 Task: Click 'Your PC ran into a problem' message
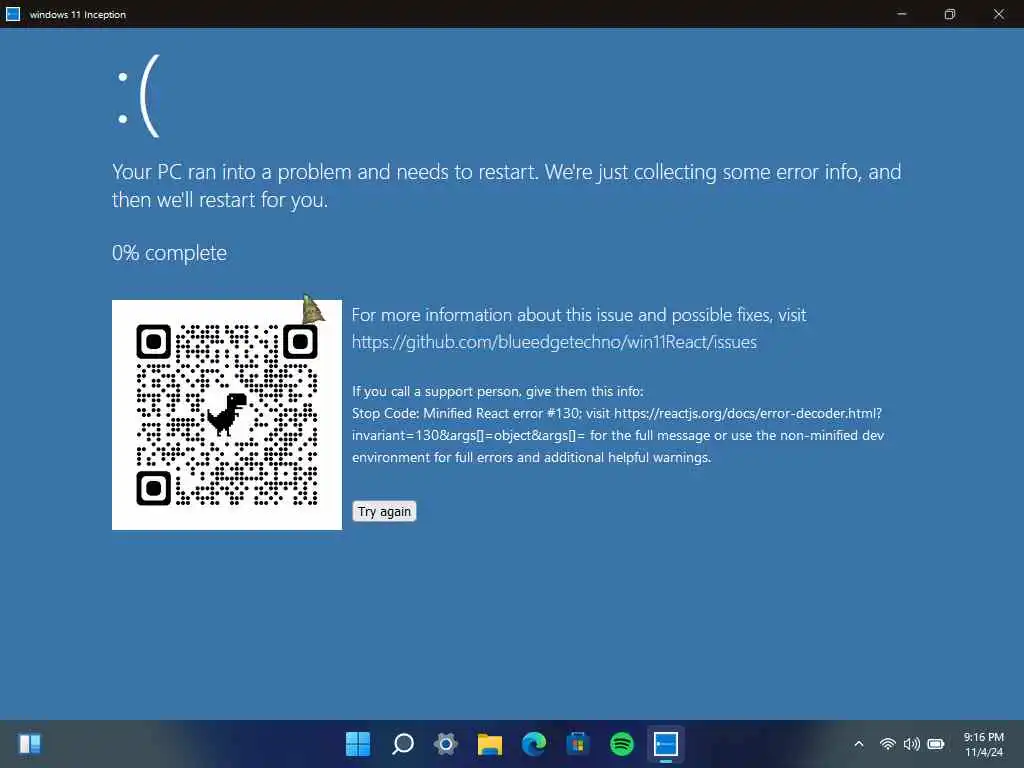click(x=506, y=185)
